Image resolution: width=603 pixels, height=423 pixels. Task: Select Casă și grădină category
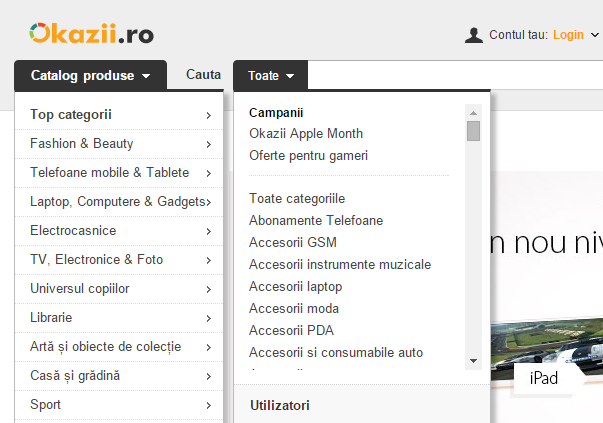(119, 376)
